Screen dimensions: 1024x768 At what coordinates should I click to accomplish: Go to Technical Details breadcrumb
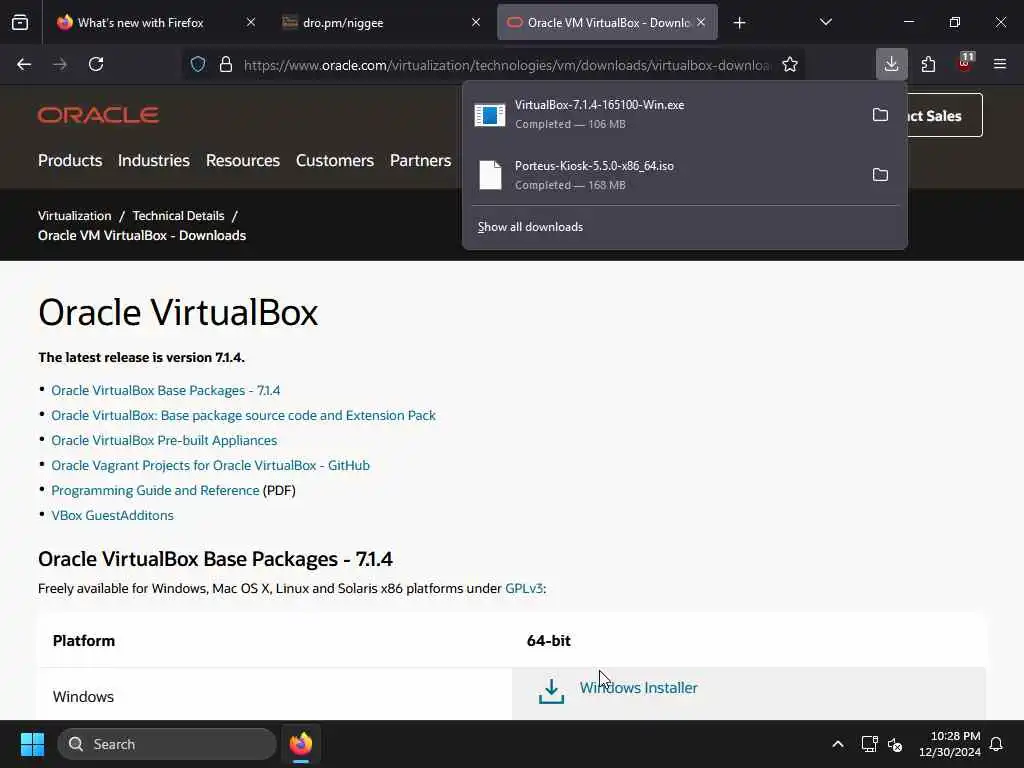[178, 216]
